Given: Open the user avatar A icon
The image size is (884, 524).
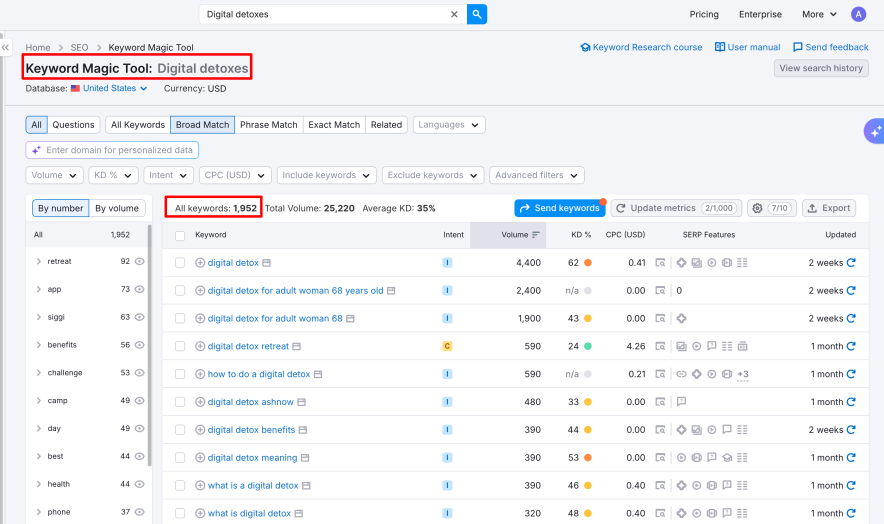Looking at the screenshot, I should 858,14.
